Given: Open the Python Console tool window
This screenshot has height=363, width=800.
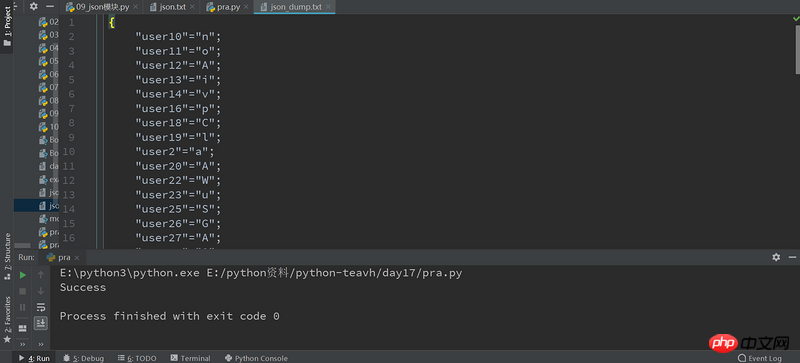Looking at the screenshot, I should point(256,358).
